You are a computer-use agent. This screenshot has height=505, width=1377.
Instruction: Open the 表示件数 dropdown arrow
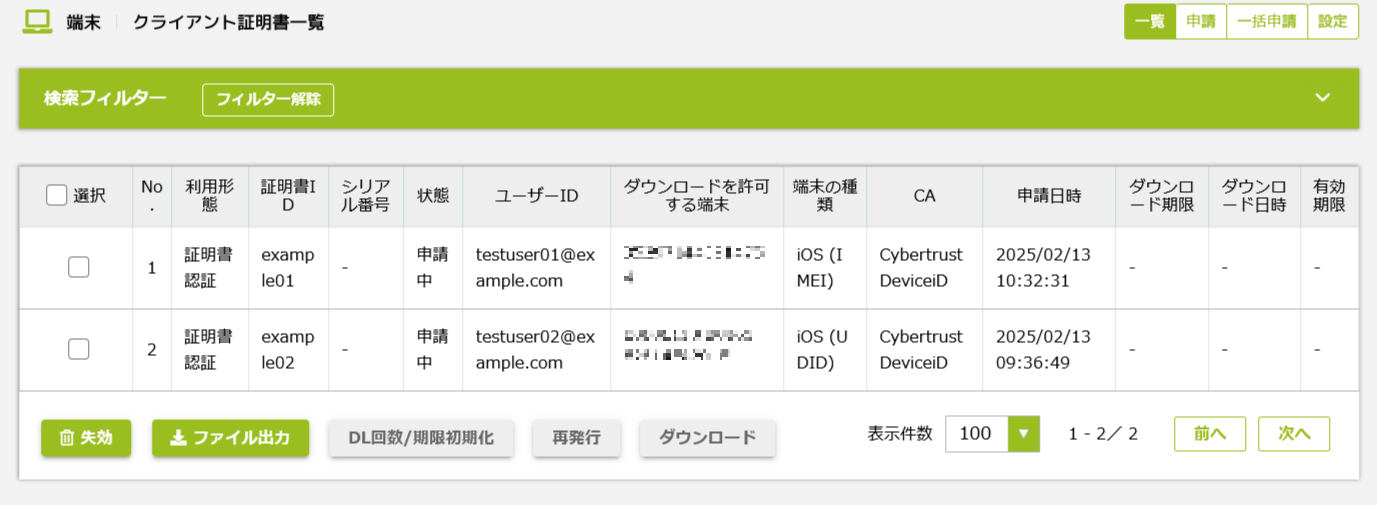[1023, 434]
